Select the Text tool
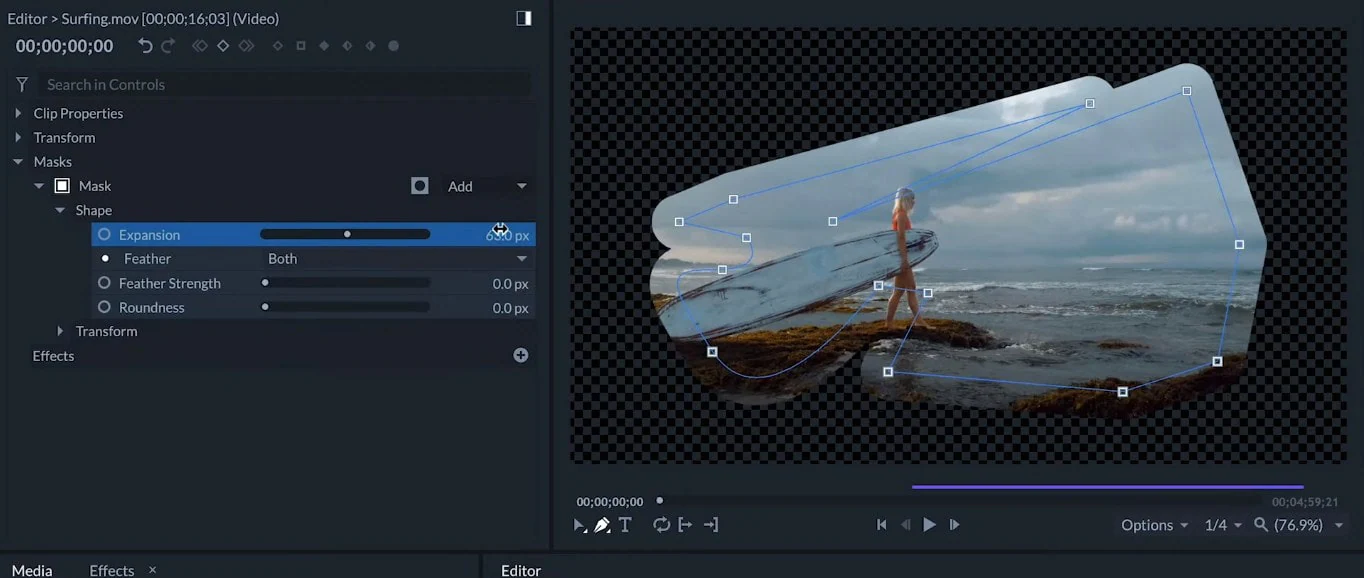The image size is (1364, 578). tap(624, 524)
